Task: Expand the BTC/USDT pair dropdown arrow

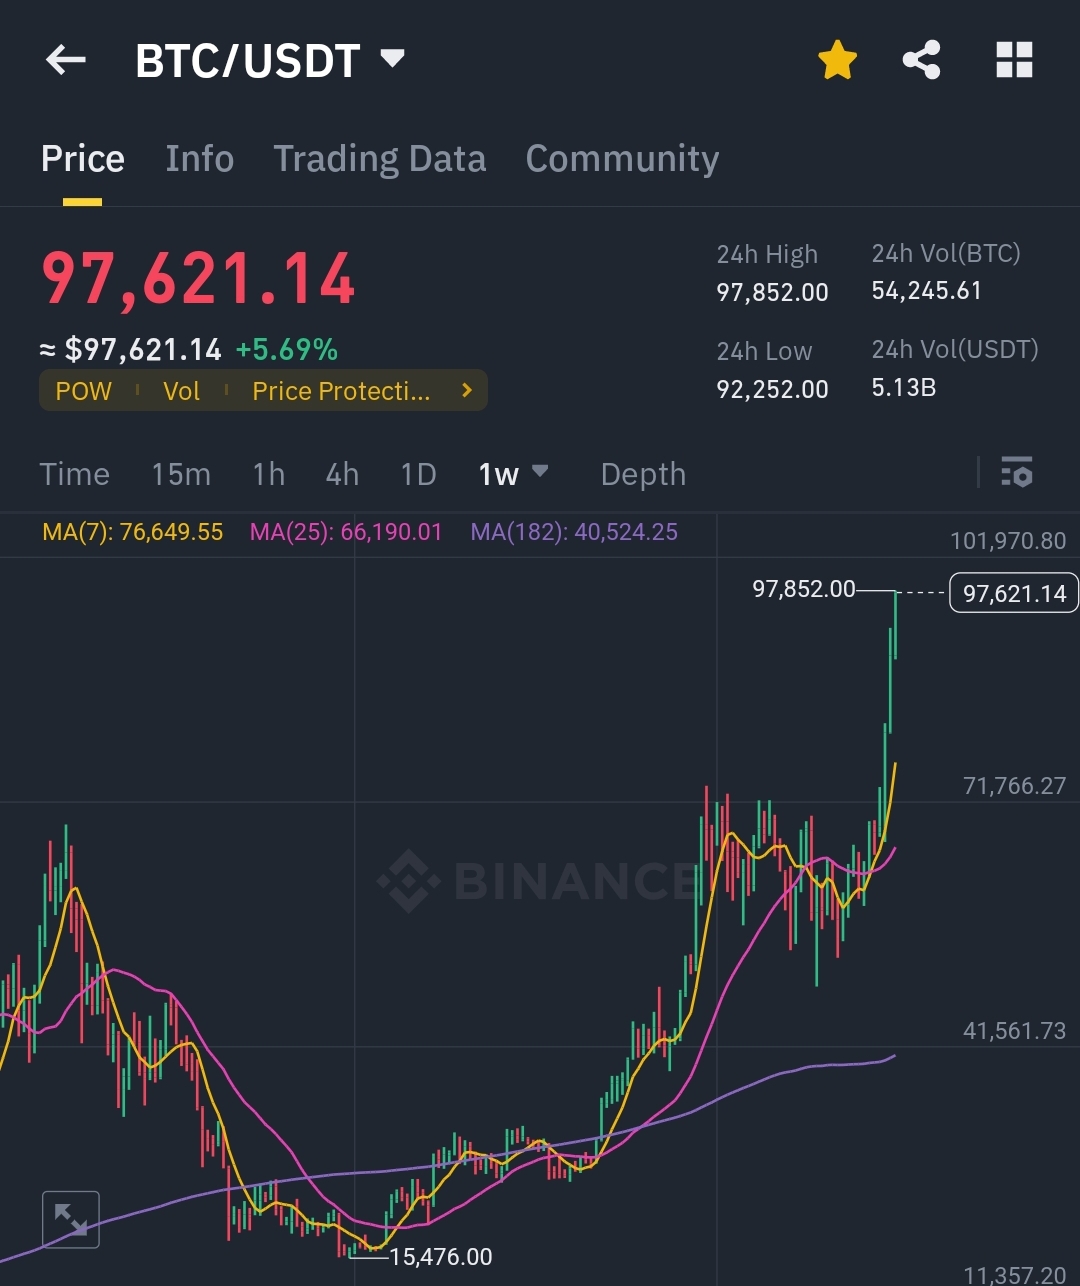Action: point(393,58)
